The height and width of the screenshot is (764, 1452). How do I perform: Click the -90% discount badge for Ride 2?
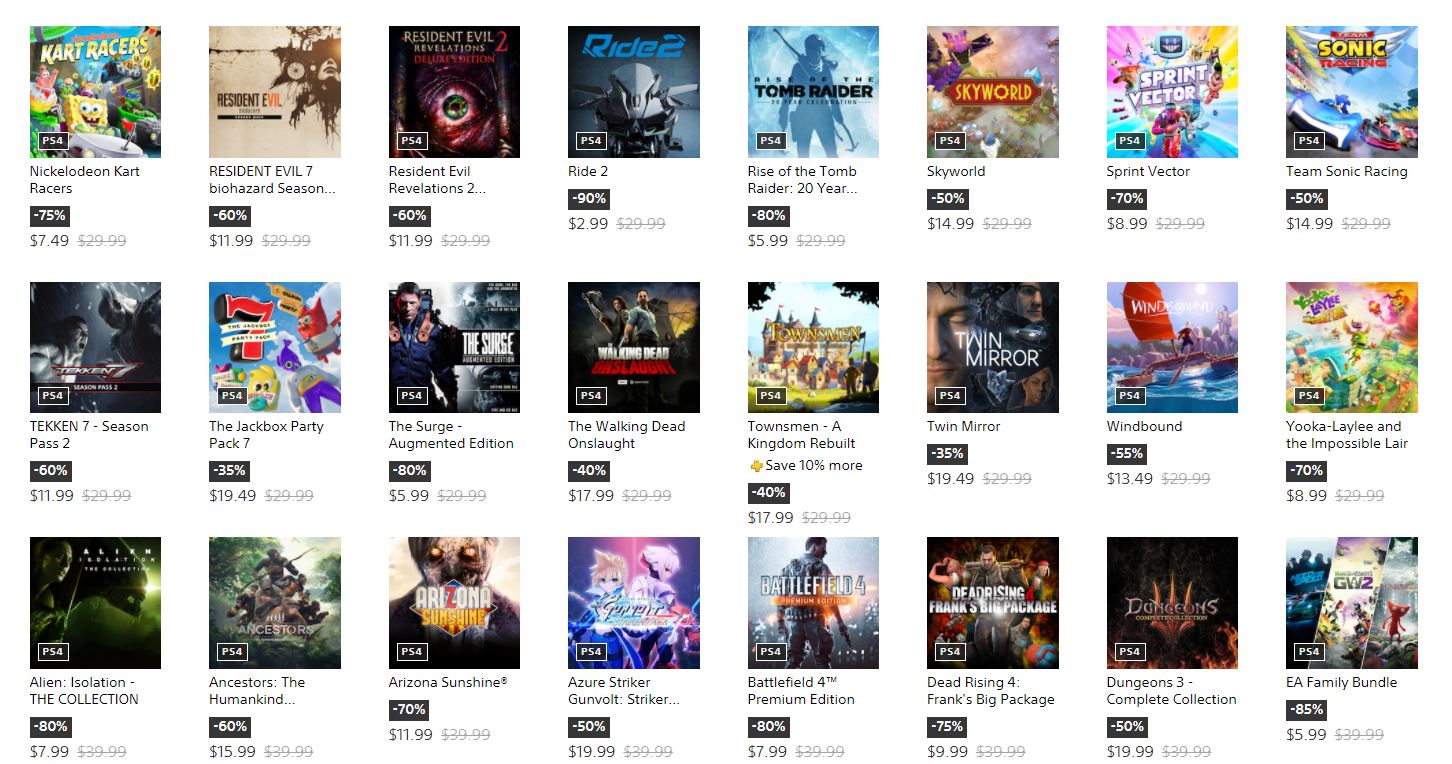point(588,198)
